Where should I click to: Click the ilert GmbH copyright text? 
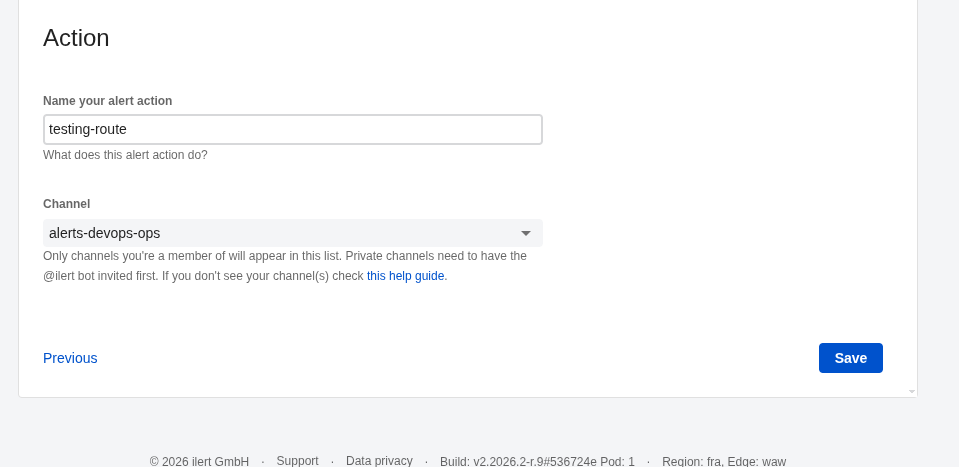(199, 461)
